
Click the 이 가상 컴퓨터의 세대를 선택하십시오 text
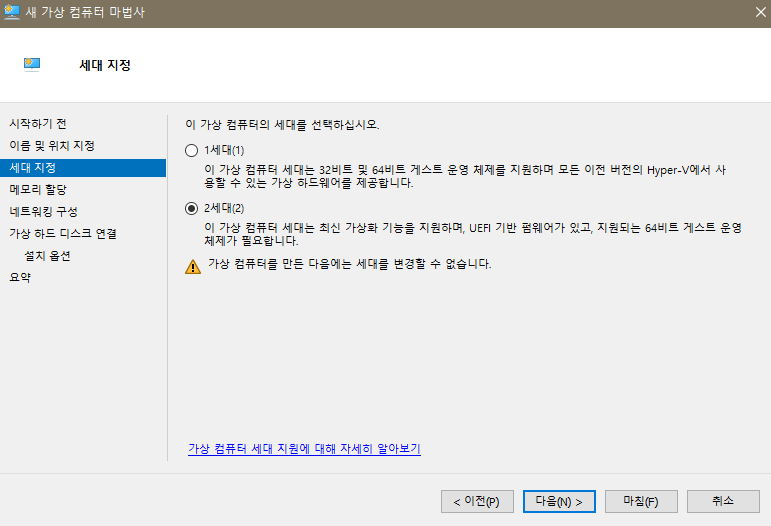[282, 124]
